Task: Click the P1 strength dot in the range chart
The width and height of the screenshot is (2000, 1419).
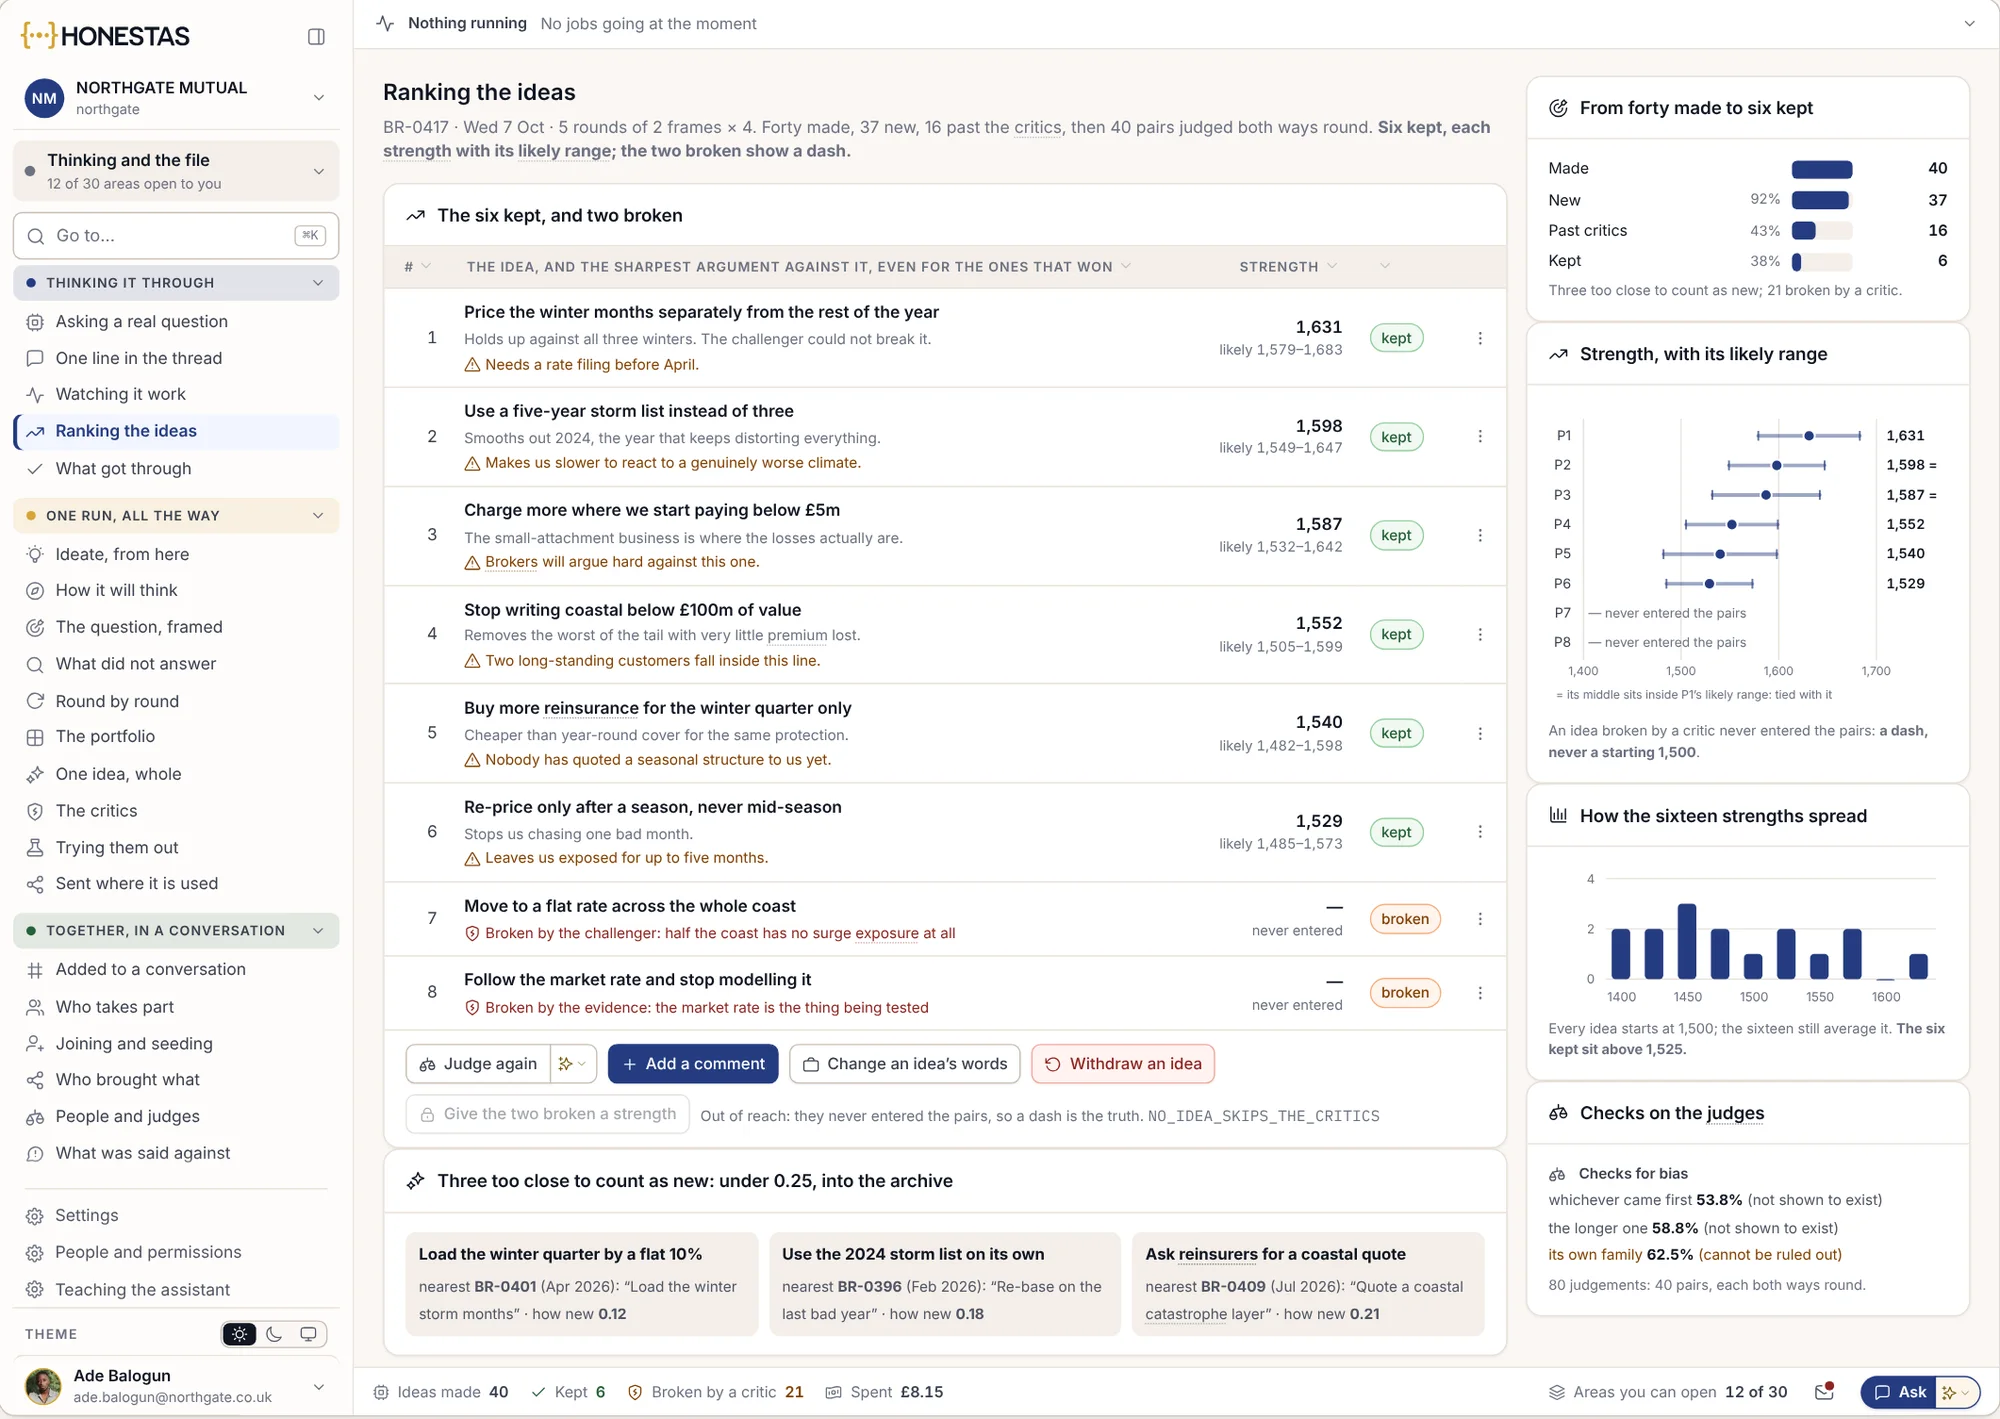Action: click(x=1809, y=436)
